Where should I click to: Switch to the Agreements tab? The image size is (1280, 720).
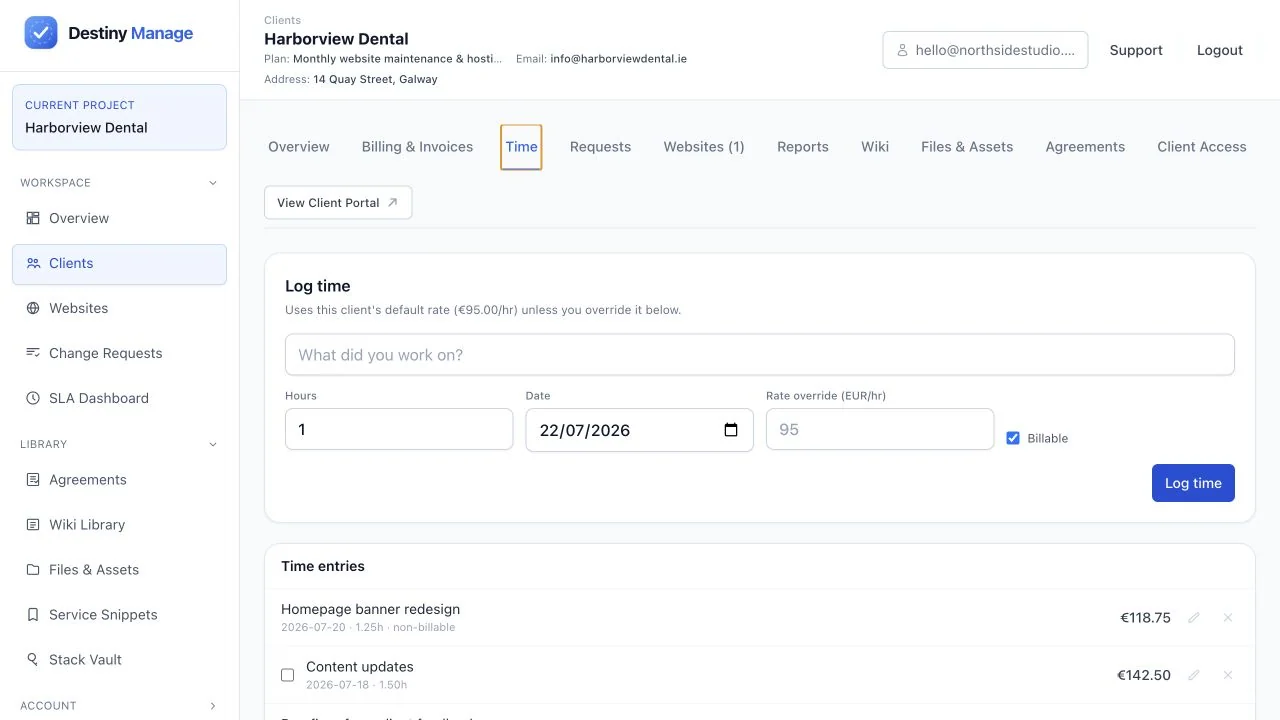1085,147
